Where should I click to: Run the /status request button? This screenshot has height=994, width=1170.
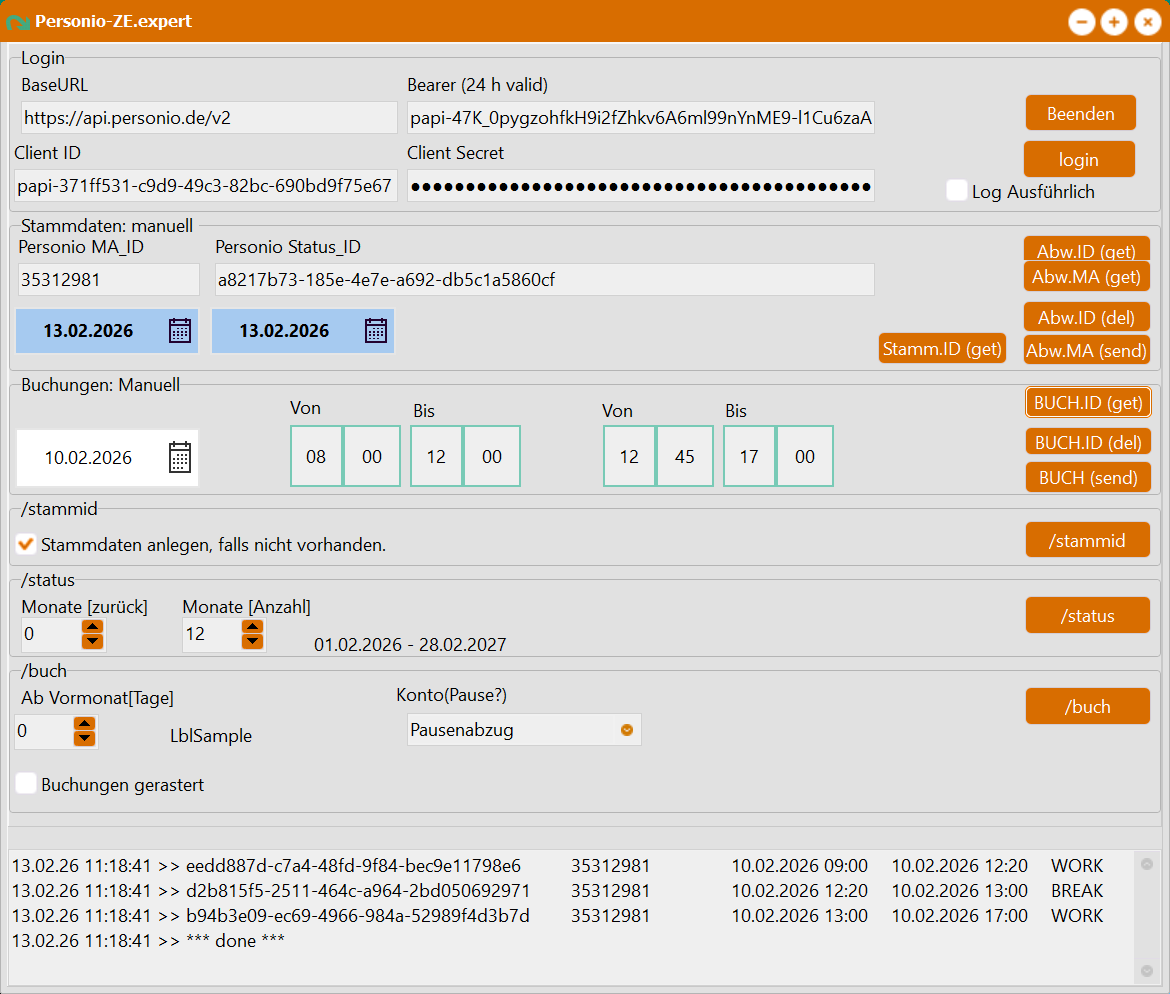pyautogui.click(x=1087, y=616)
